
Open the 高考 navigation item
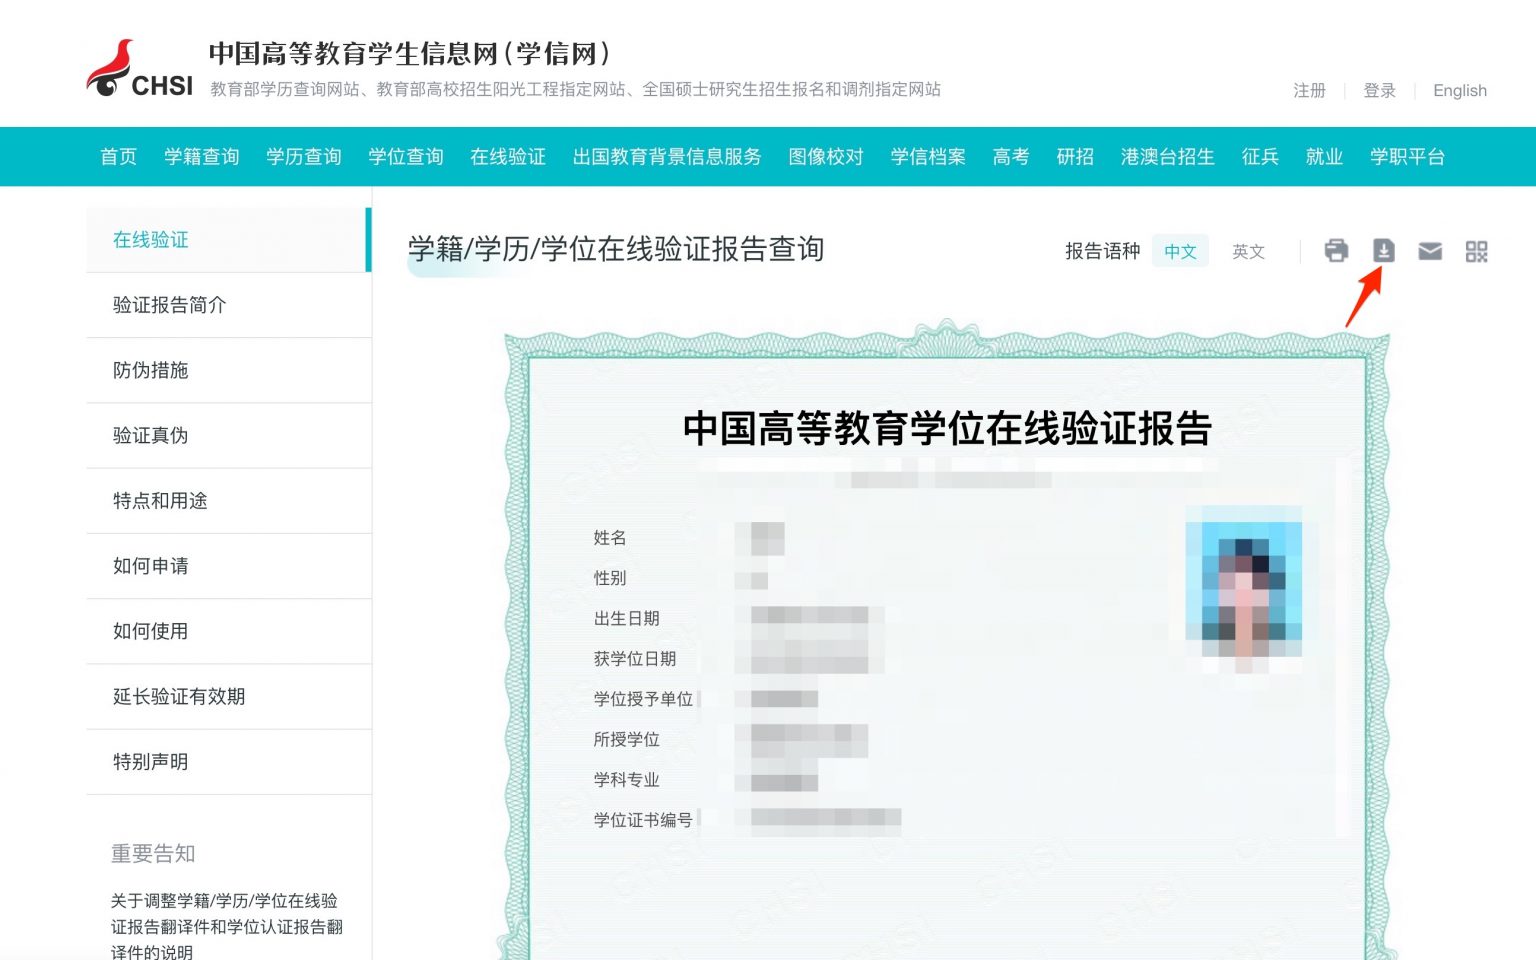click(1011, 156)
